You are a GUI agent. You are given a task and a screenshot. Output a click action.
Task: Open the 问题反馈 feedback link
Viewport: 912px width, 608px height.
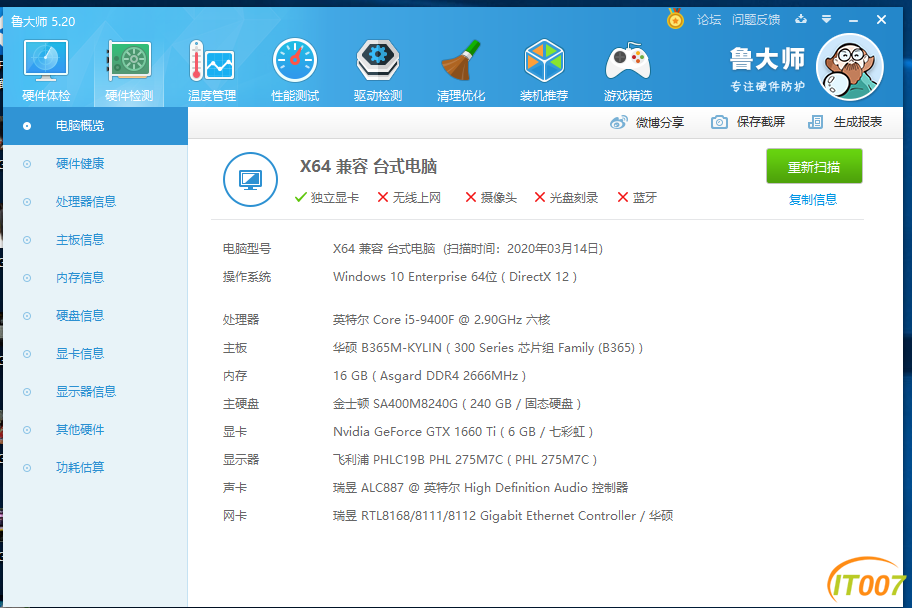(756, 20)
